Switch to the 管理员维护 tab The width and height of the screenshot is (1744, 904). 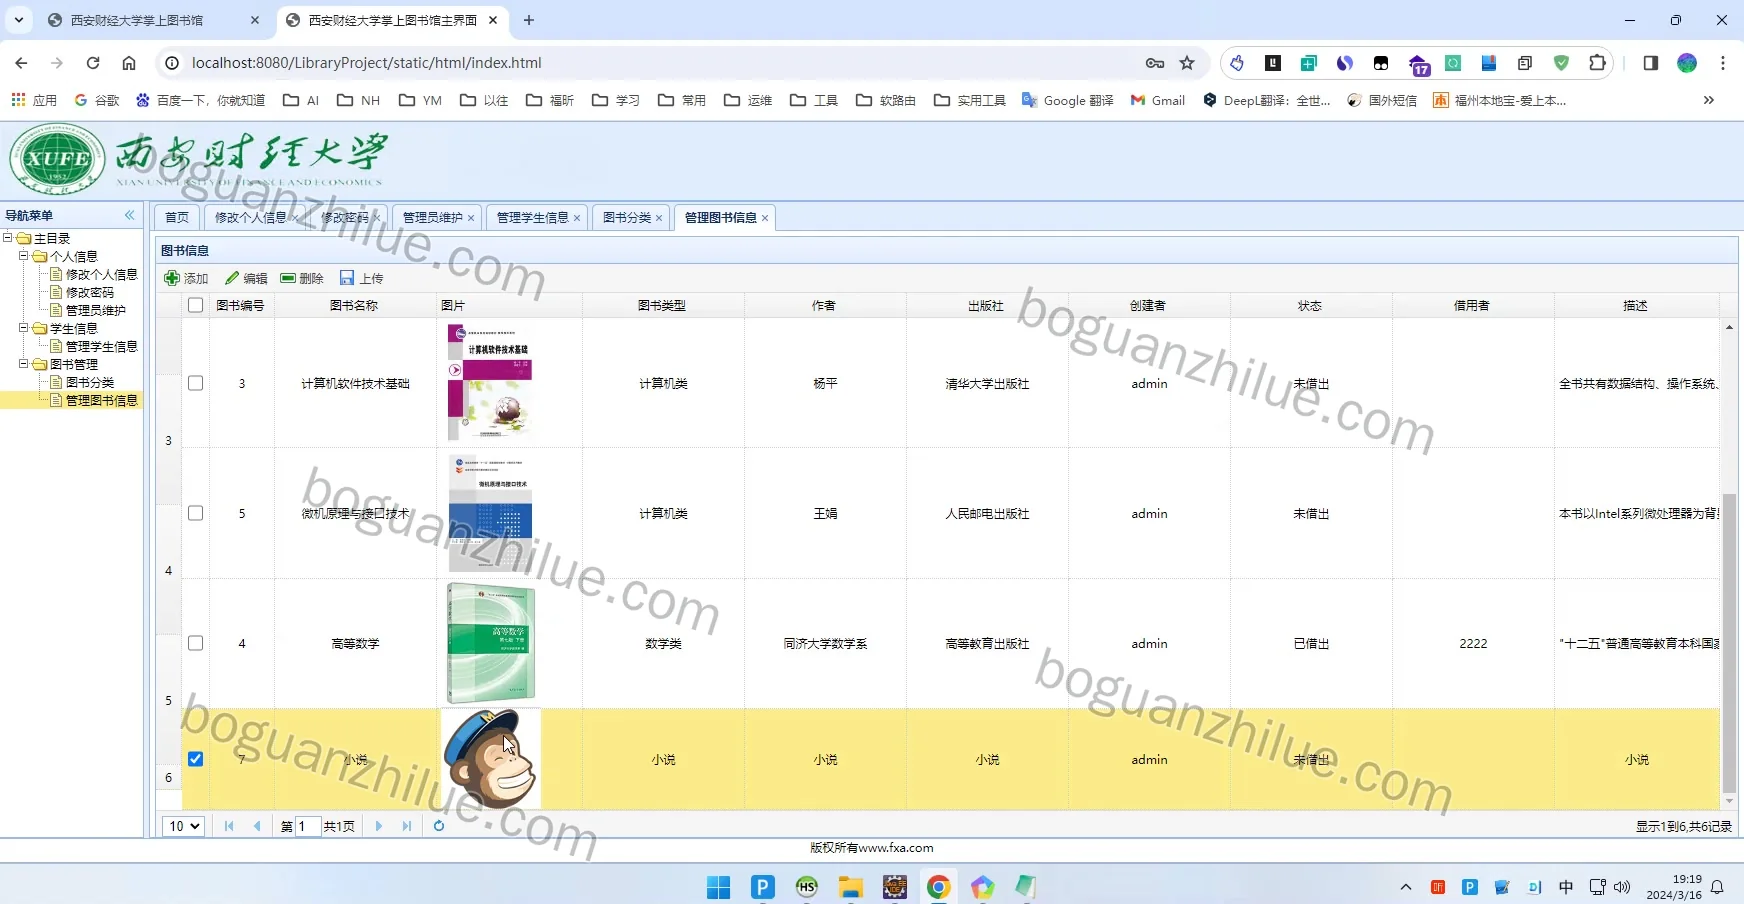tap(432, 218)
